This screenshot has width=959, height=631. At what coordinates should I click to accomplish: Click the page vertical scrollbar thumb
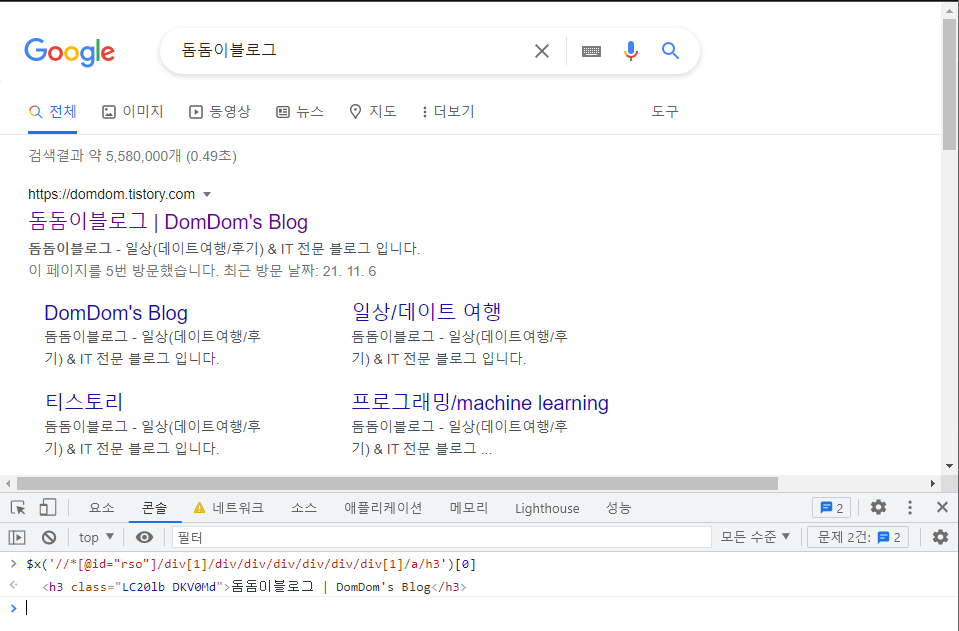(x=949, y=84)
